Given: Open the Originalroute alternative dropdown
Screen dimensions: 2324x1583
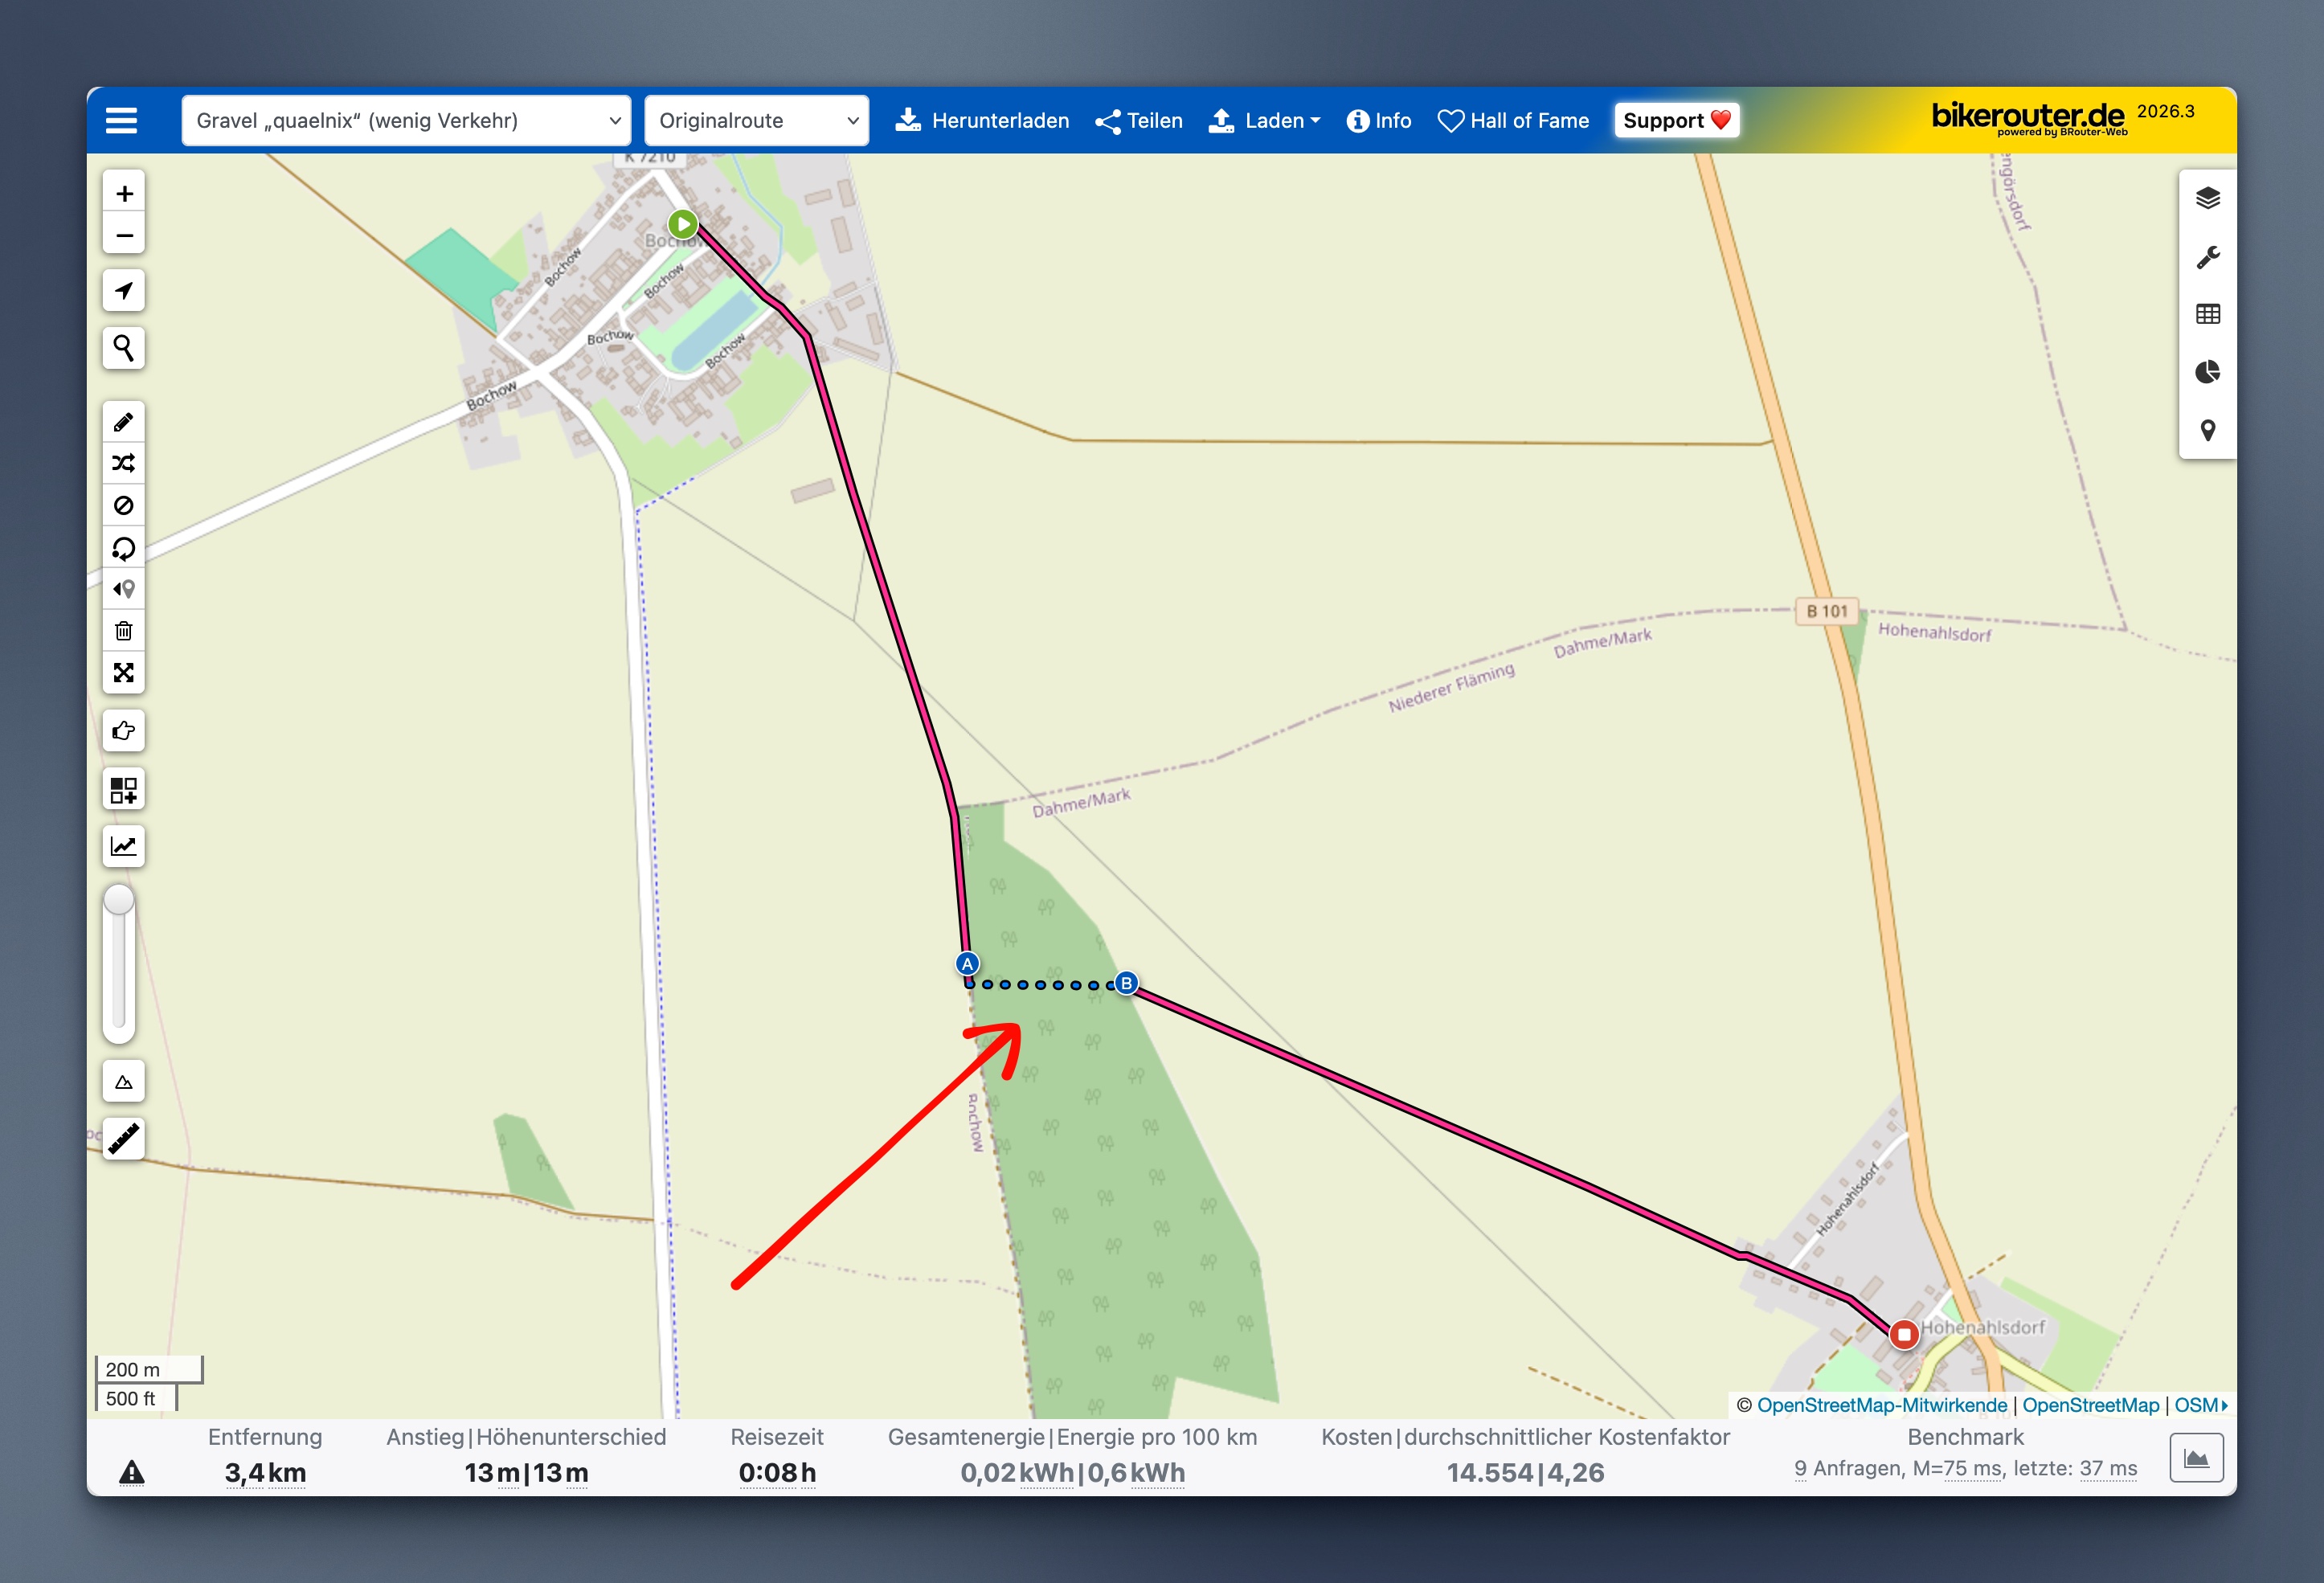Looking at the screenshot, I should click(x=756, y=121).
